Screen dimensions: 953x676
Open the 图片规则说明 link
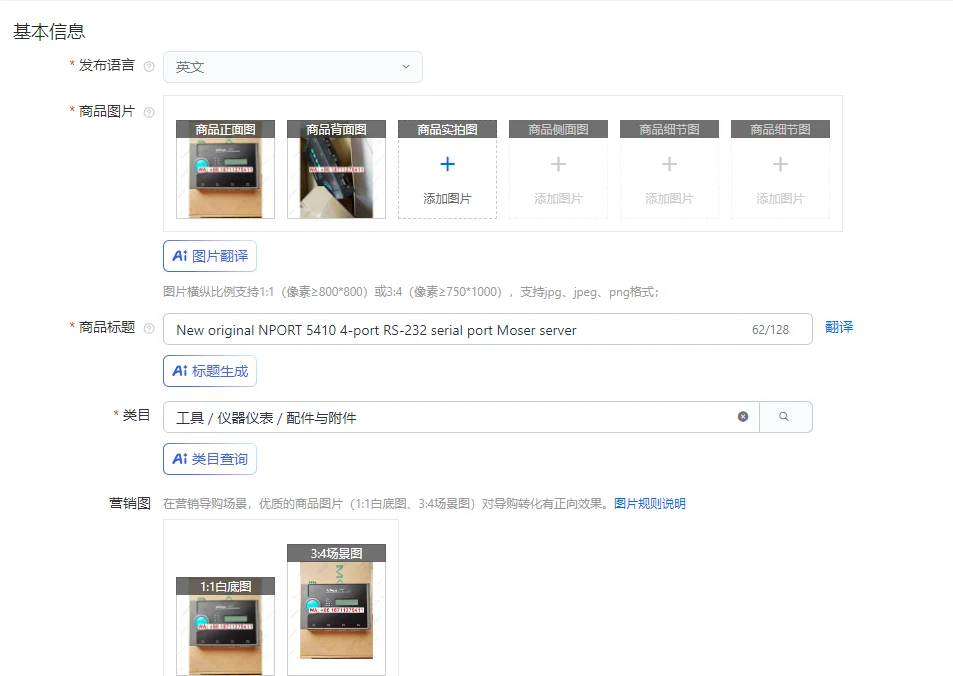tap(650, 504)
